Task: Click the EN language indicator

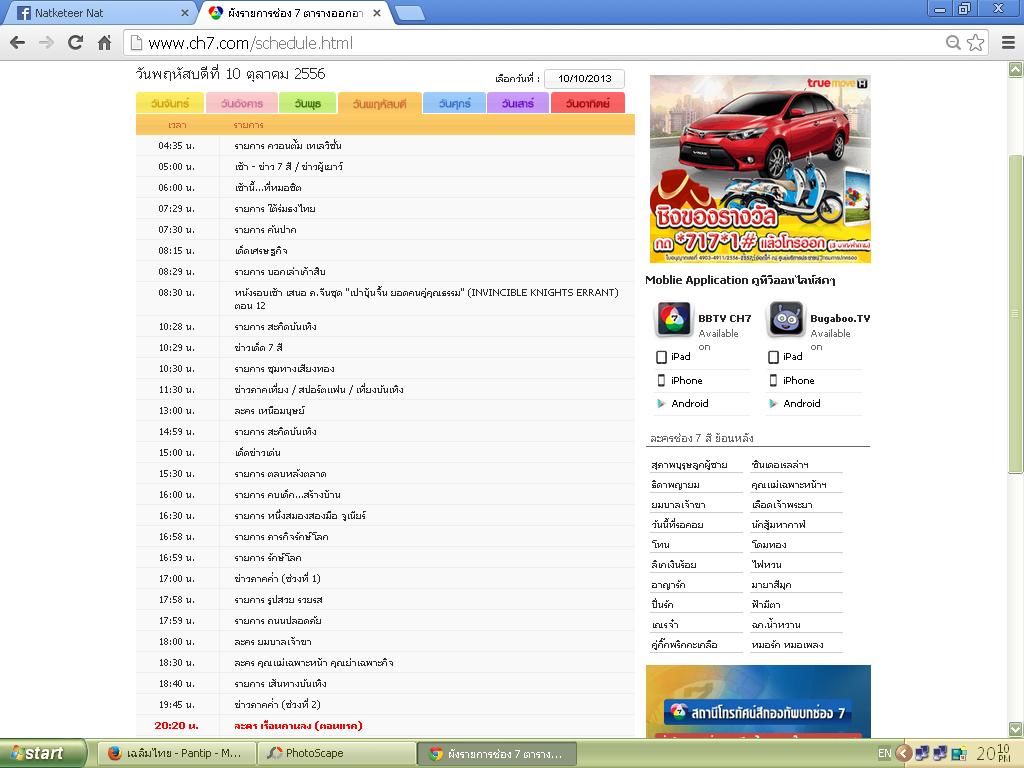Action: point(884,753)
